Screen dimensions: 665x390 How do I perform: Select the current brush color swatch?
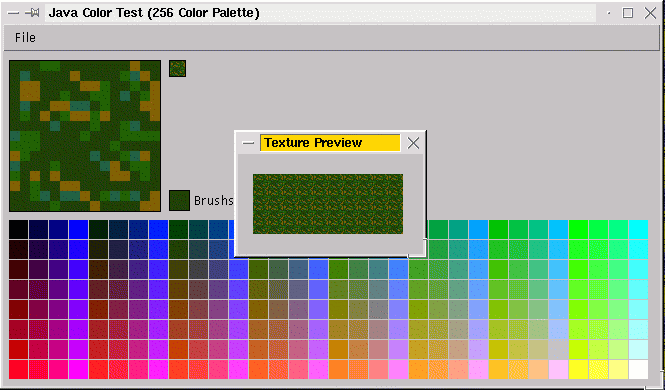179,200
